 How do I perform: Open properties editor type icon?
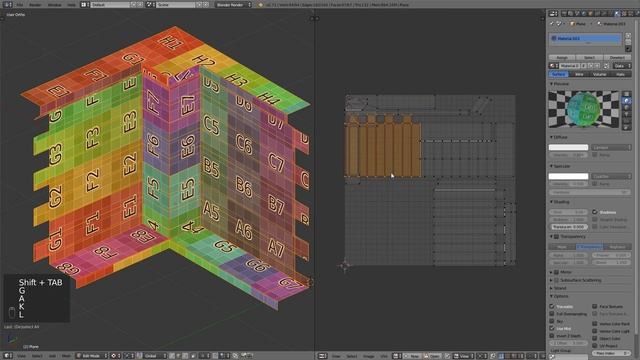pos(553,13)
